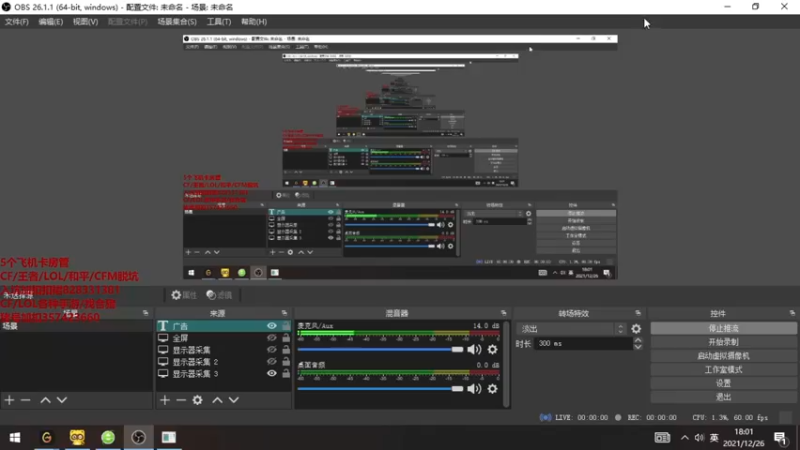800x450 pixels.
Task: Decrease 时长 duration with down arrow
Action: tap(638, 347)
